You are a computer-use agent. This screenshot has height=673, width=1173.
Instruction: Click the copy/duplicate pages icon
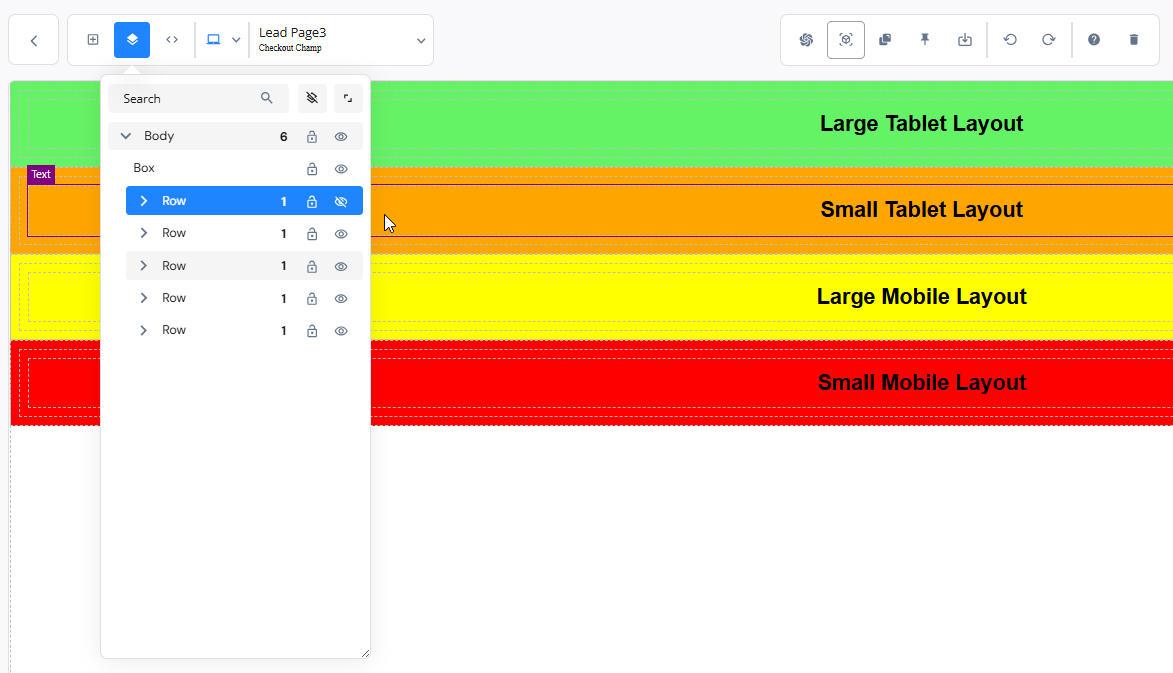885,40
